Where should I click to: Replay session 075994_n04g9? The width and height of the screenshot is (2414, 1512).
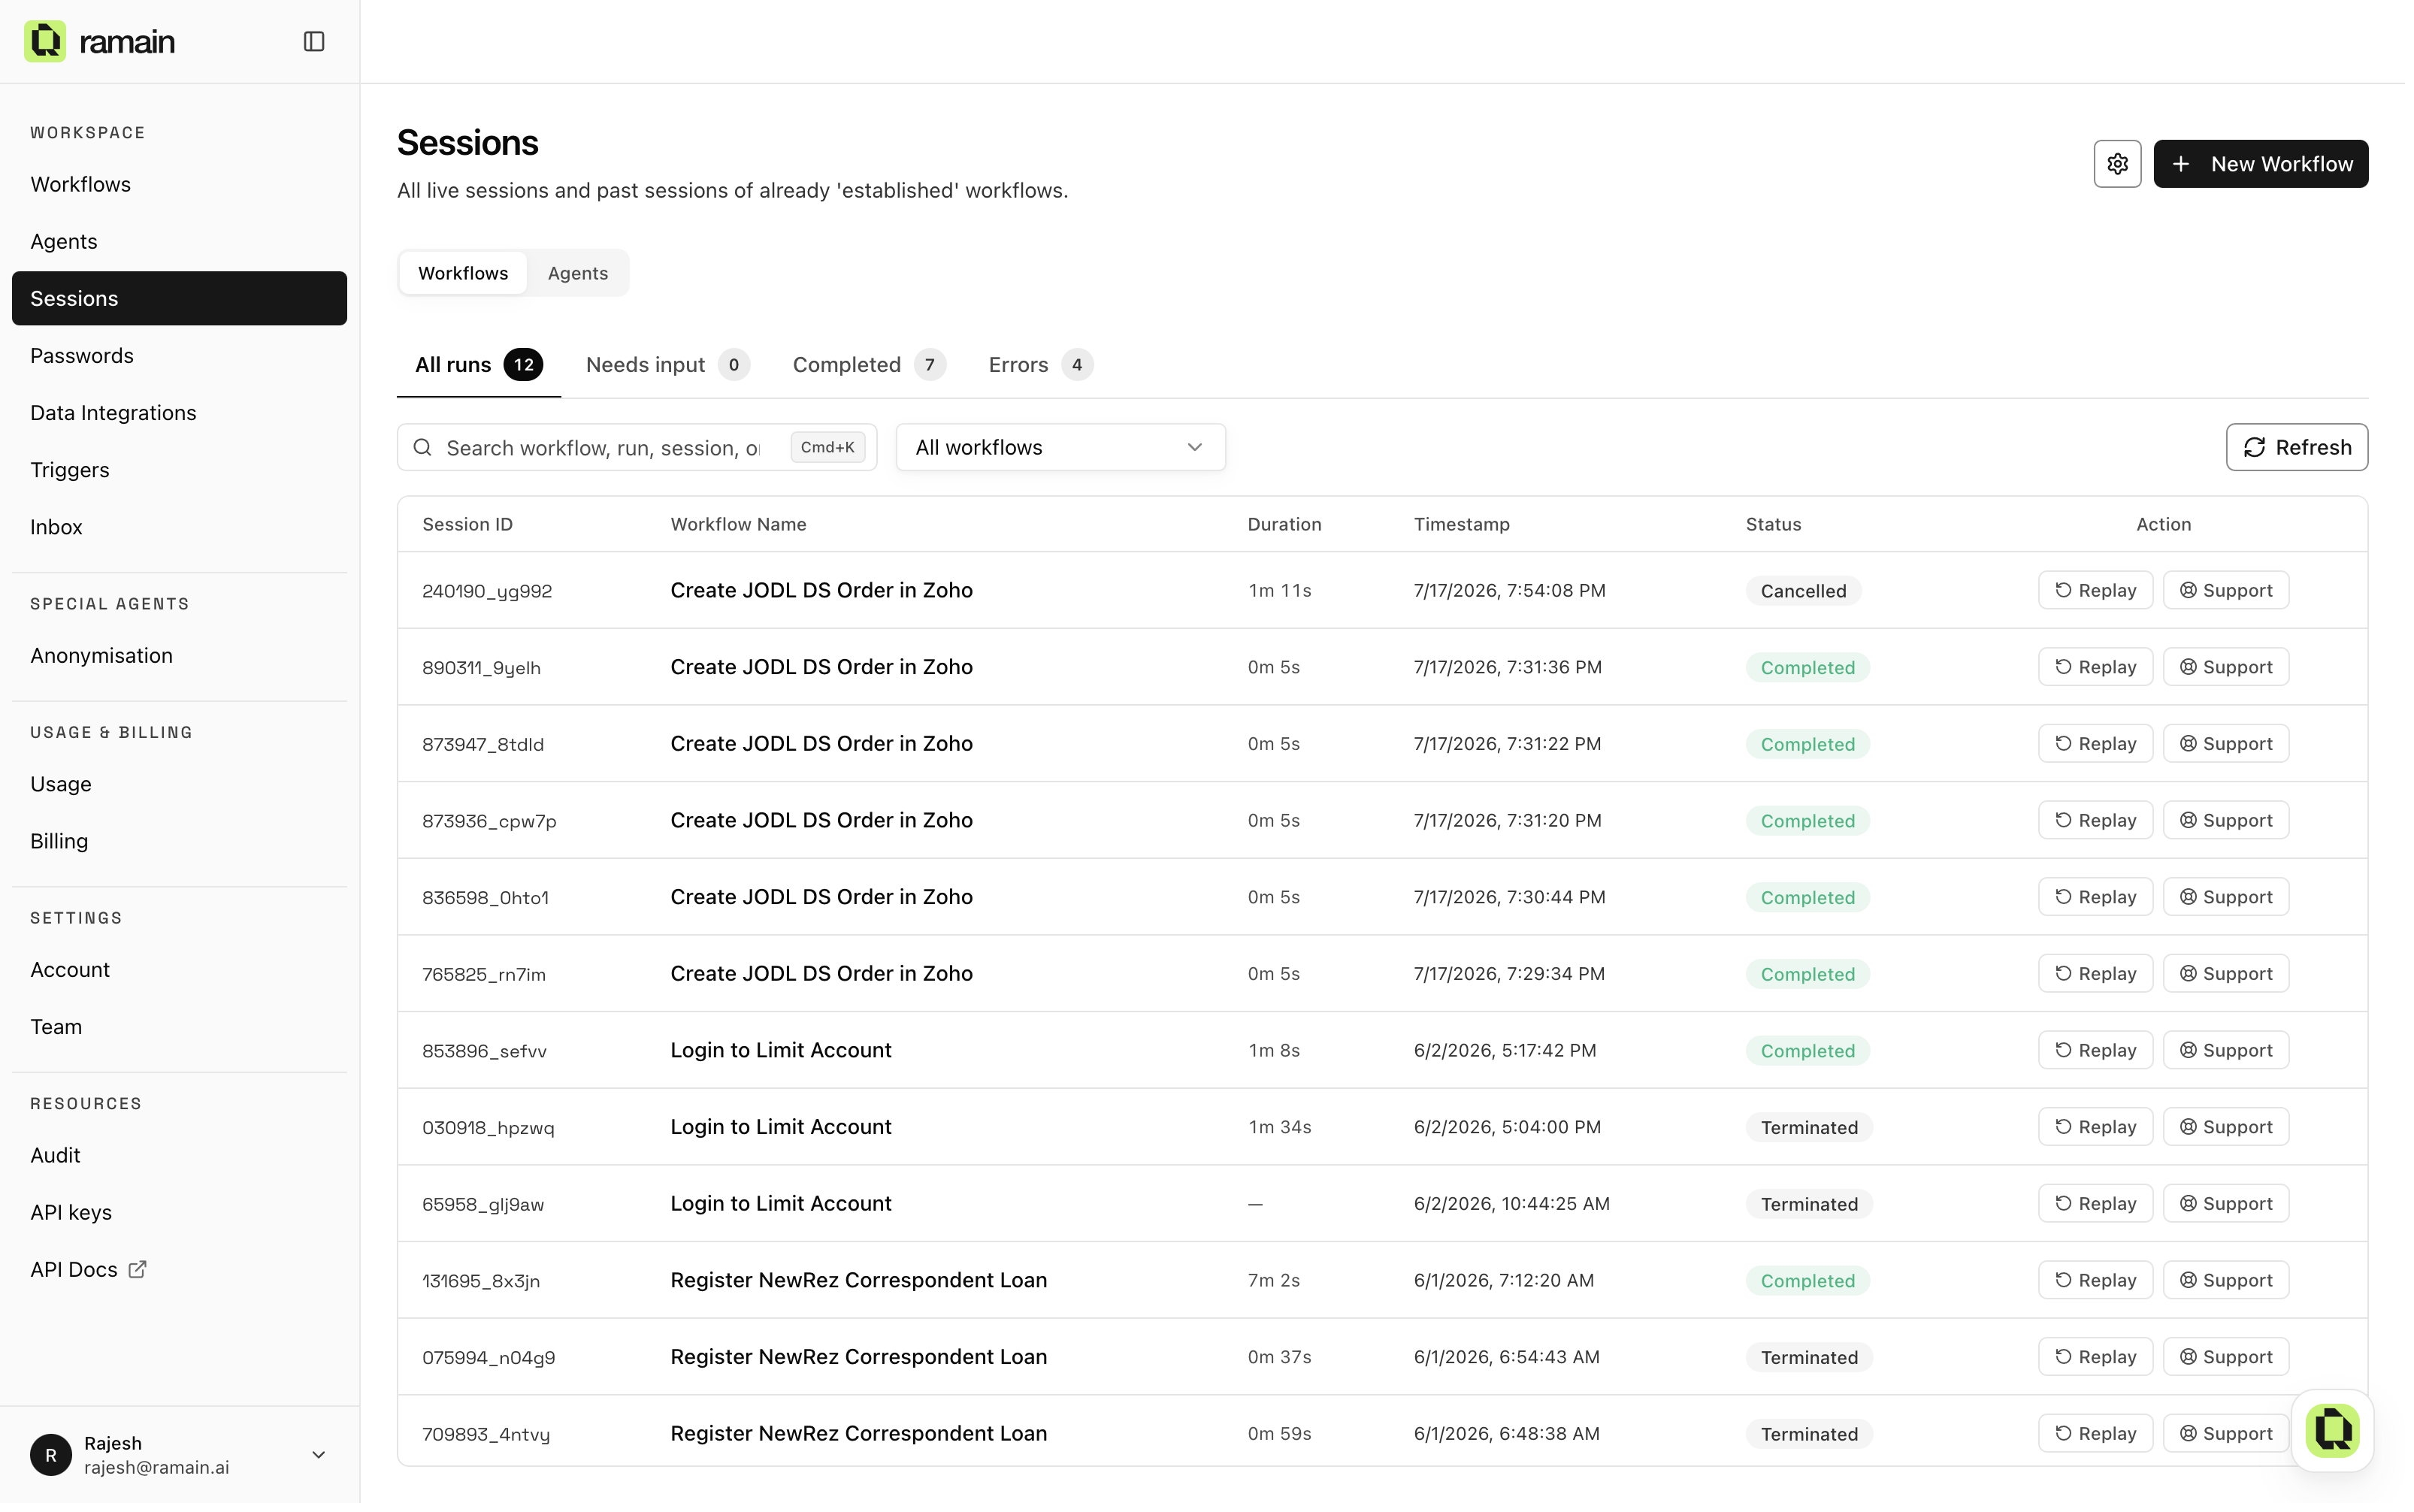pos(2095,1357)
